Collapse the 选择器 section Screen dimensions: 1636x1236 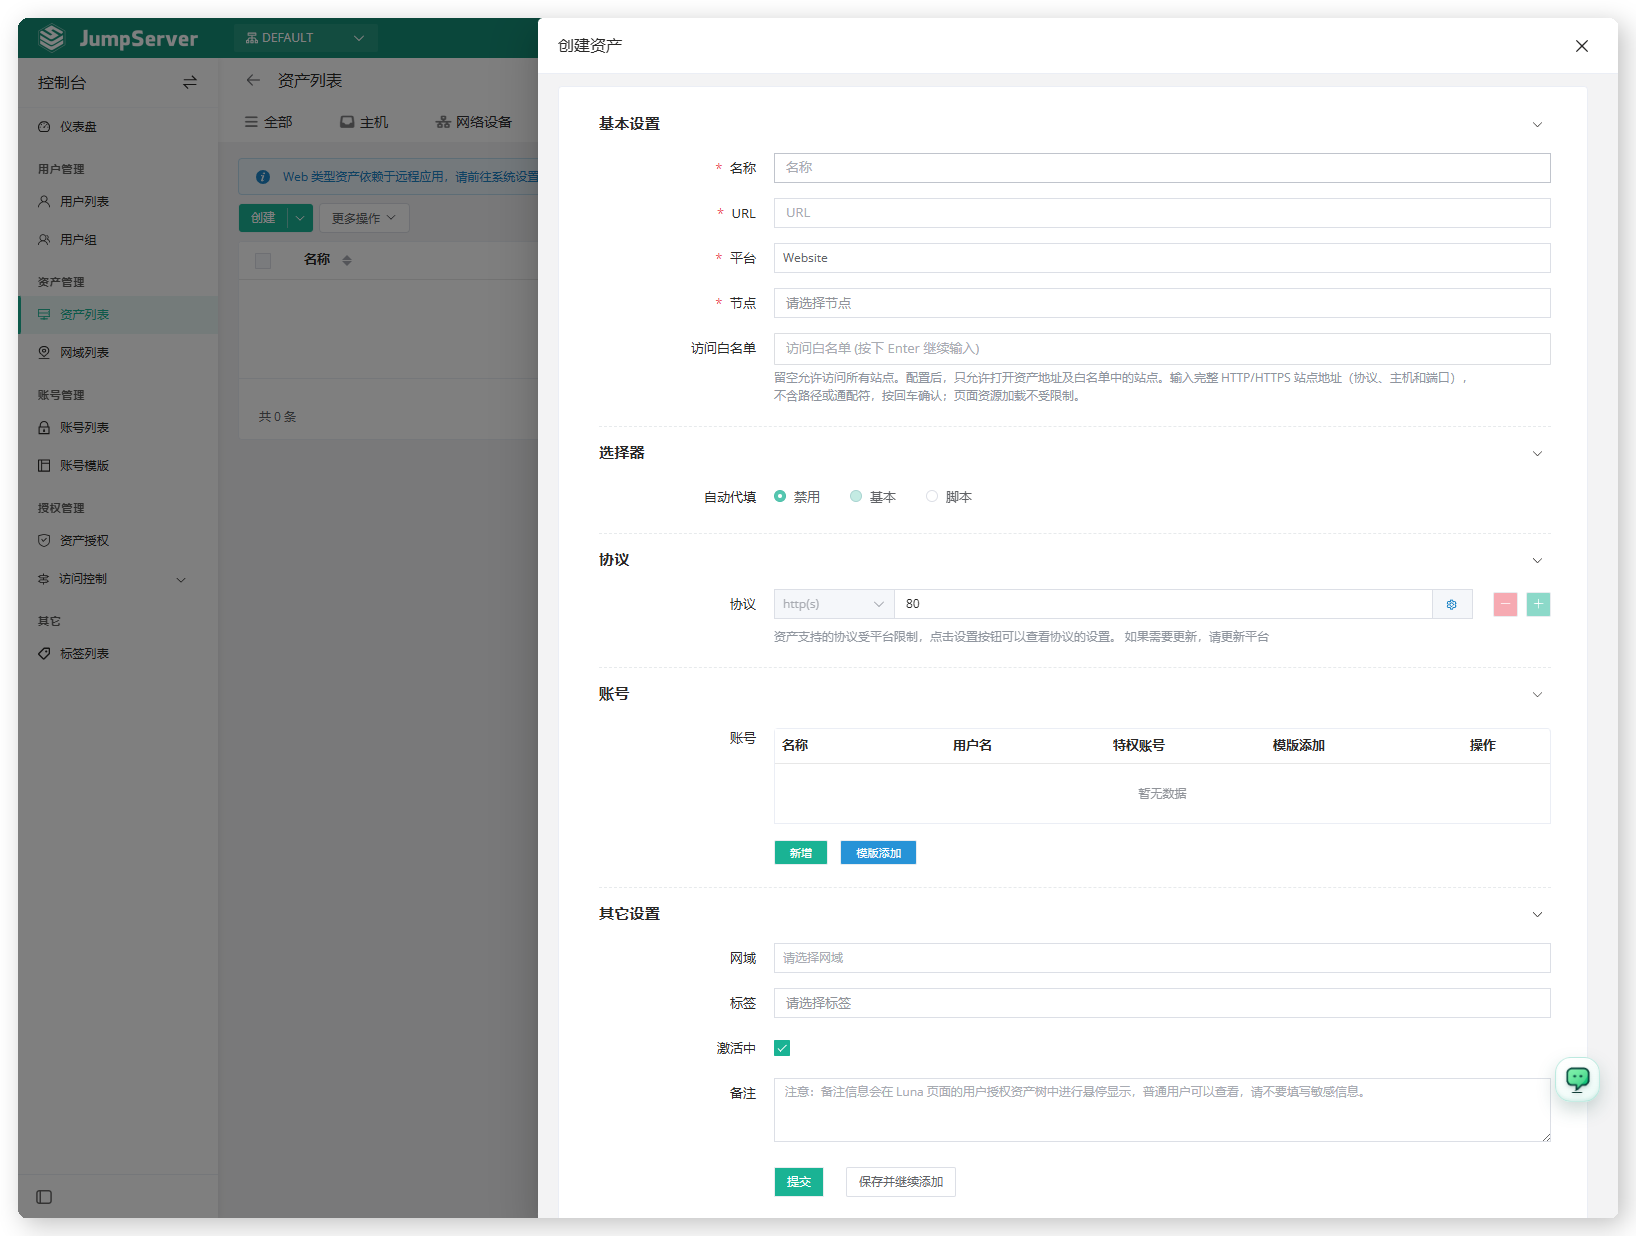tap(1537, 454)
